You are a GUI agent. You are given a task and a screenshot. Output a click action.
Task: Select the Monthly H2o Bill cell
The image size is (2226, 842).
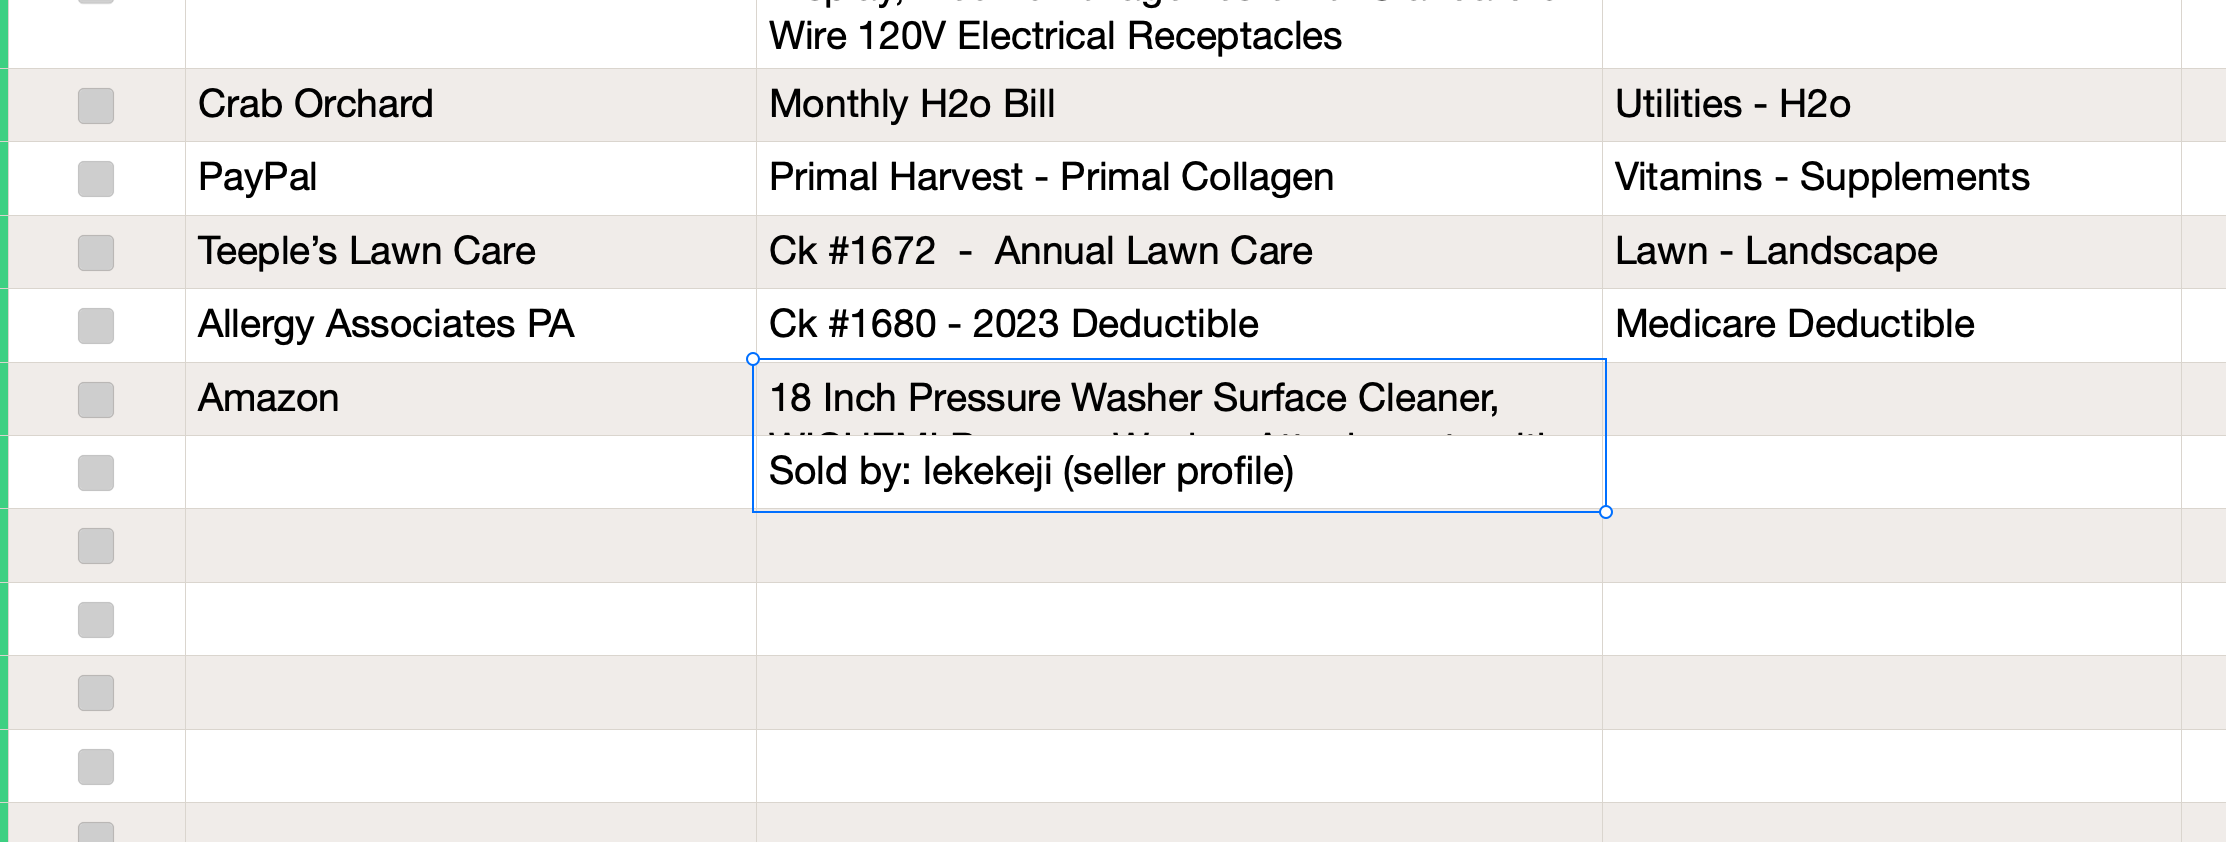point(1179,105)
